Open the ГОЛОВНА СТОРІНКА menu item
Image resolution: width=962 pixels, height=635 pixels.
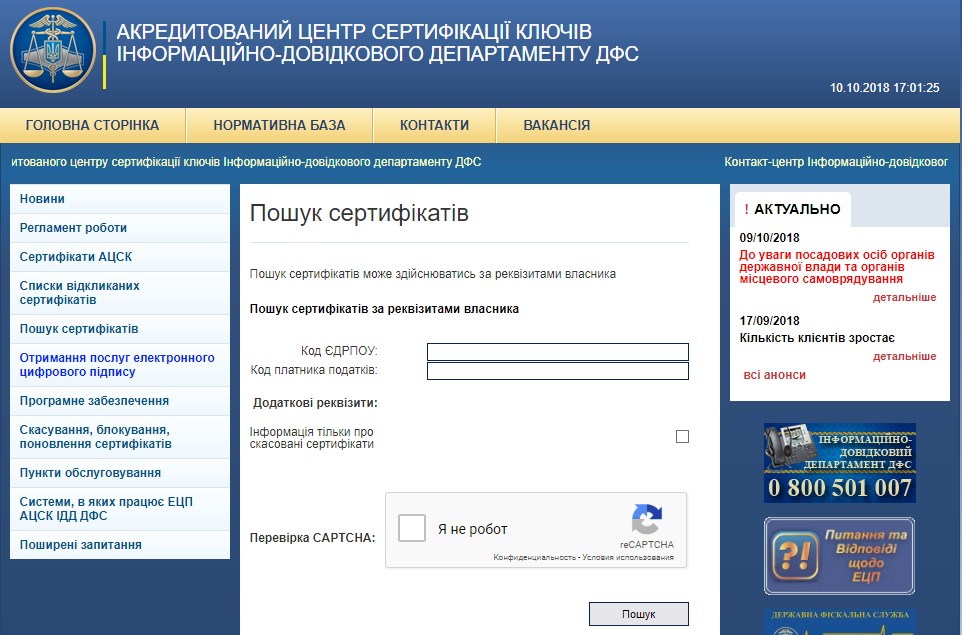(x=92, y=126)
